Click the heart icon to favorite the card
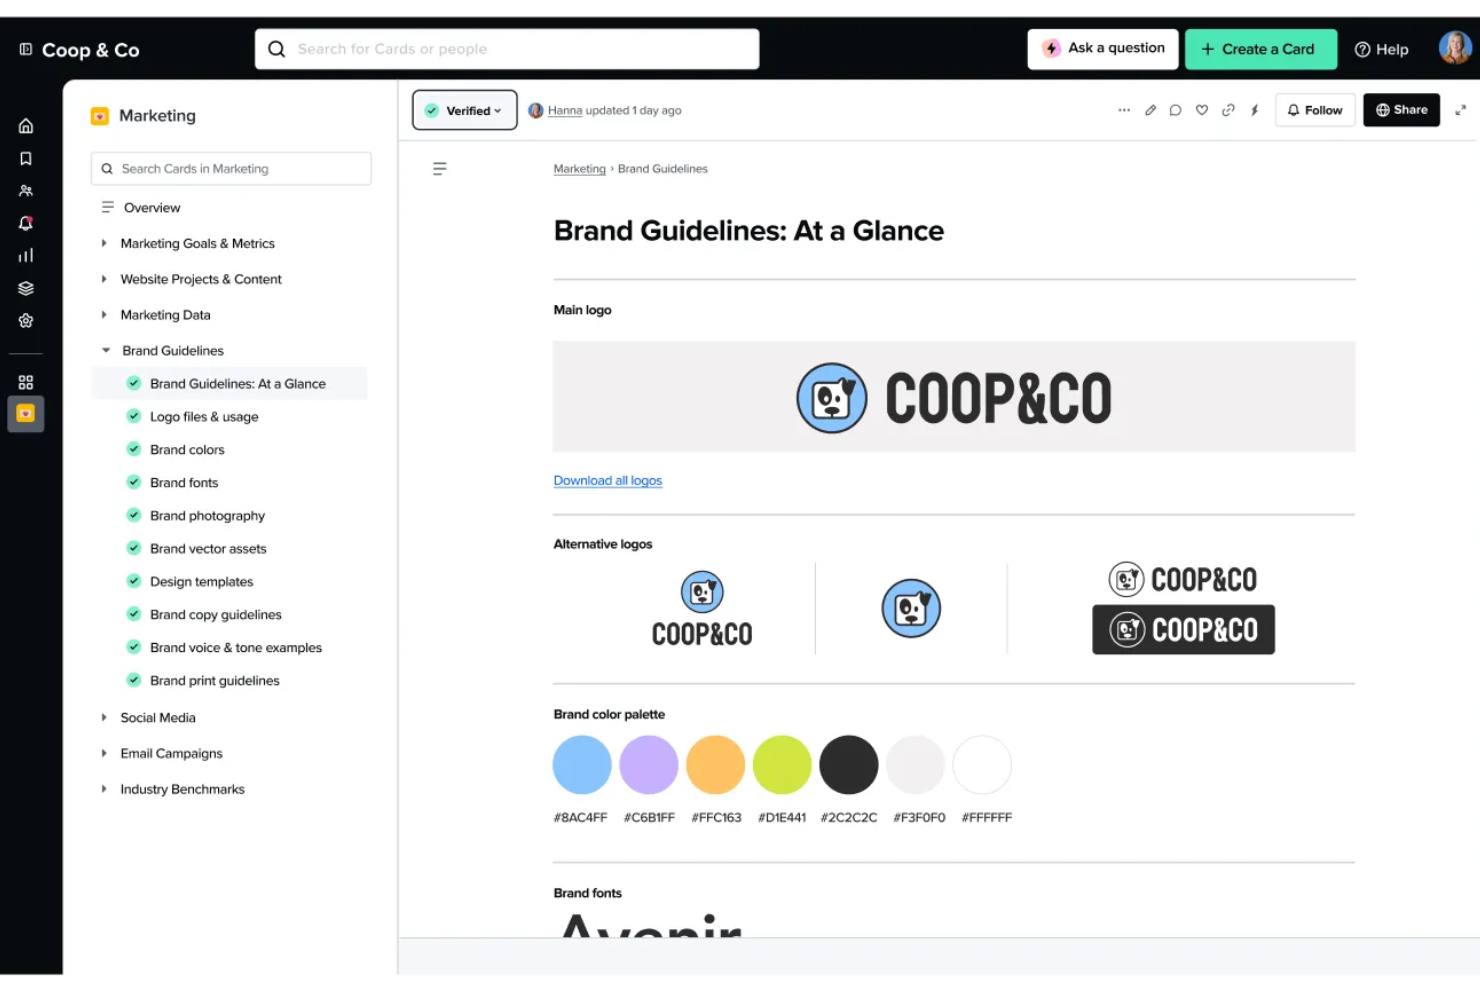The width and height of the screenshot is (1480, 987). click(x=1202, y=110)
